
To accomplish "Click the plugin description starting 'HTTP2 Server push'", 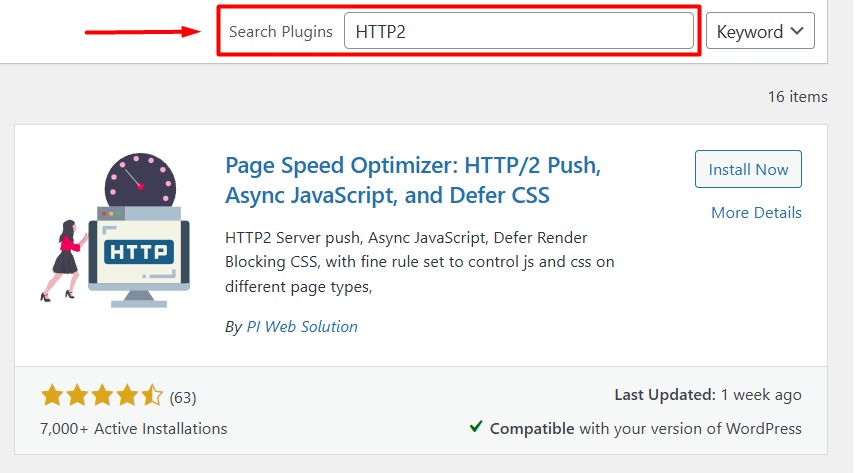I will click(420, 262).
